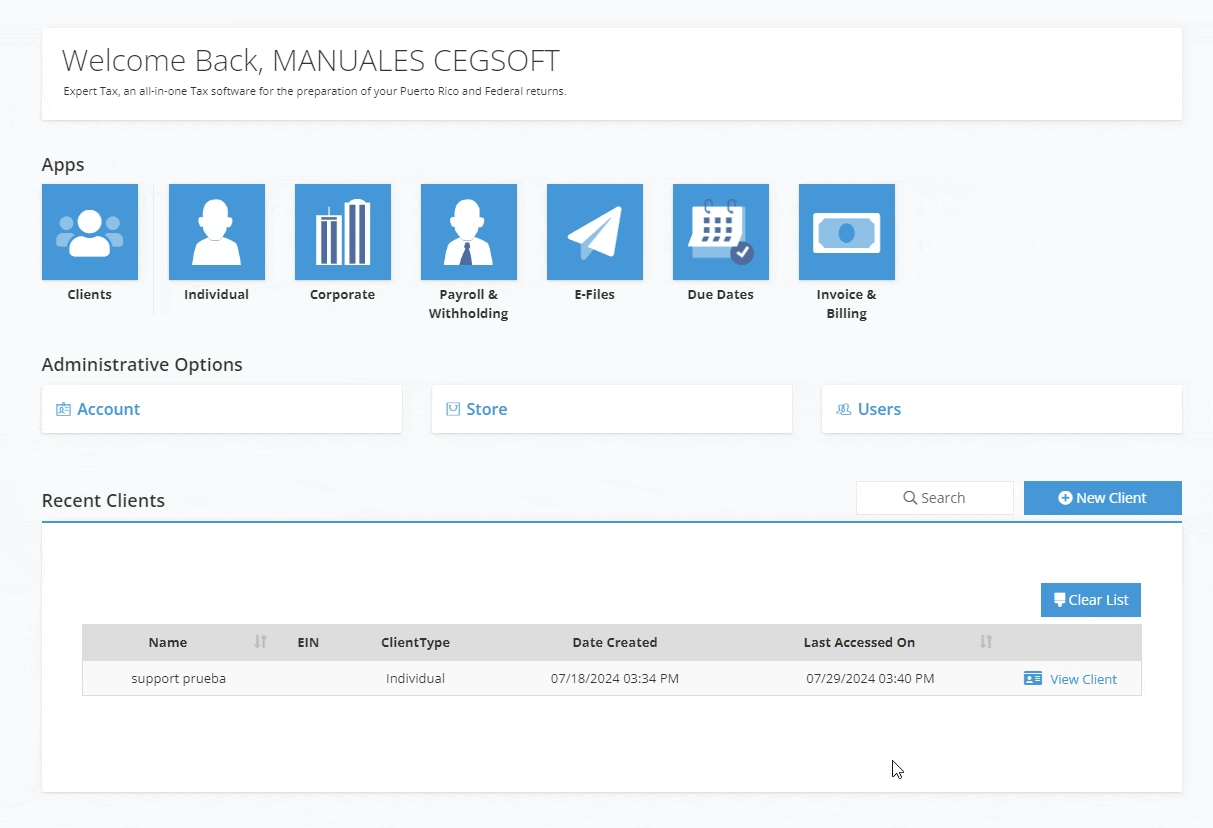
Task: Open the E-Files paper plane icon
Action: click(594, 232)
